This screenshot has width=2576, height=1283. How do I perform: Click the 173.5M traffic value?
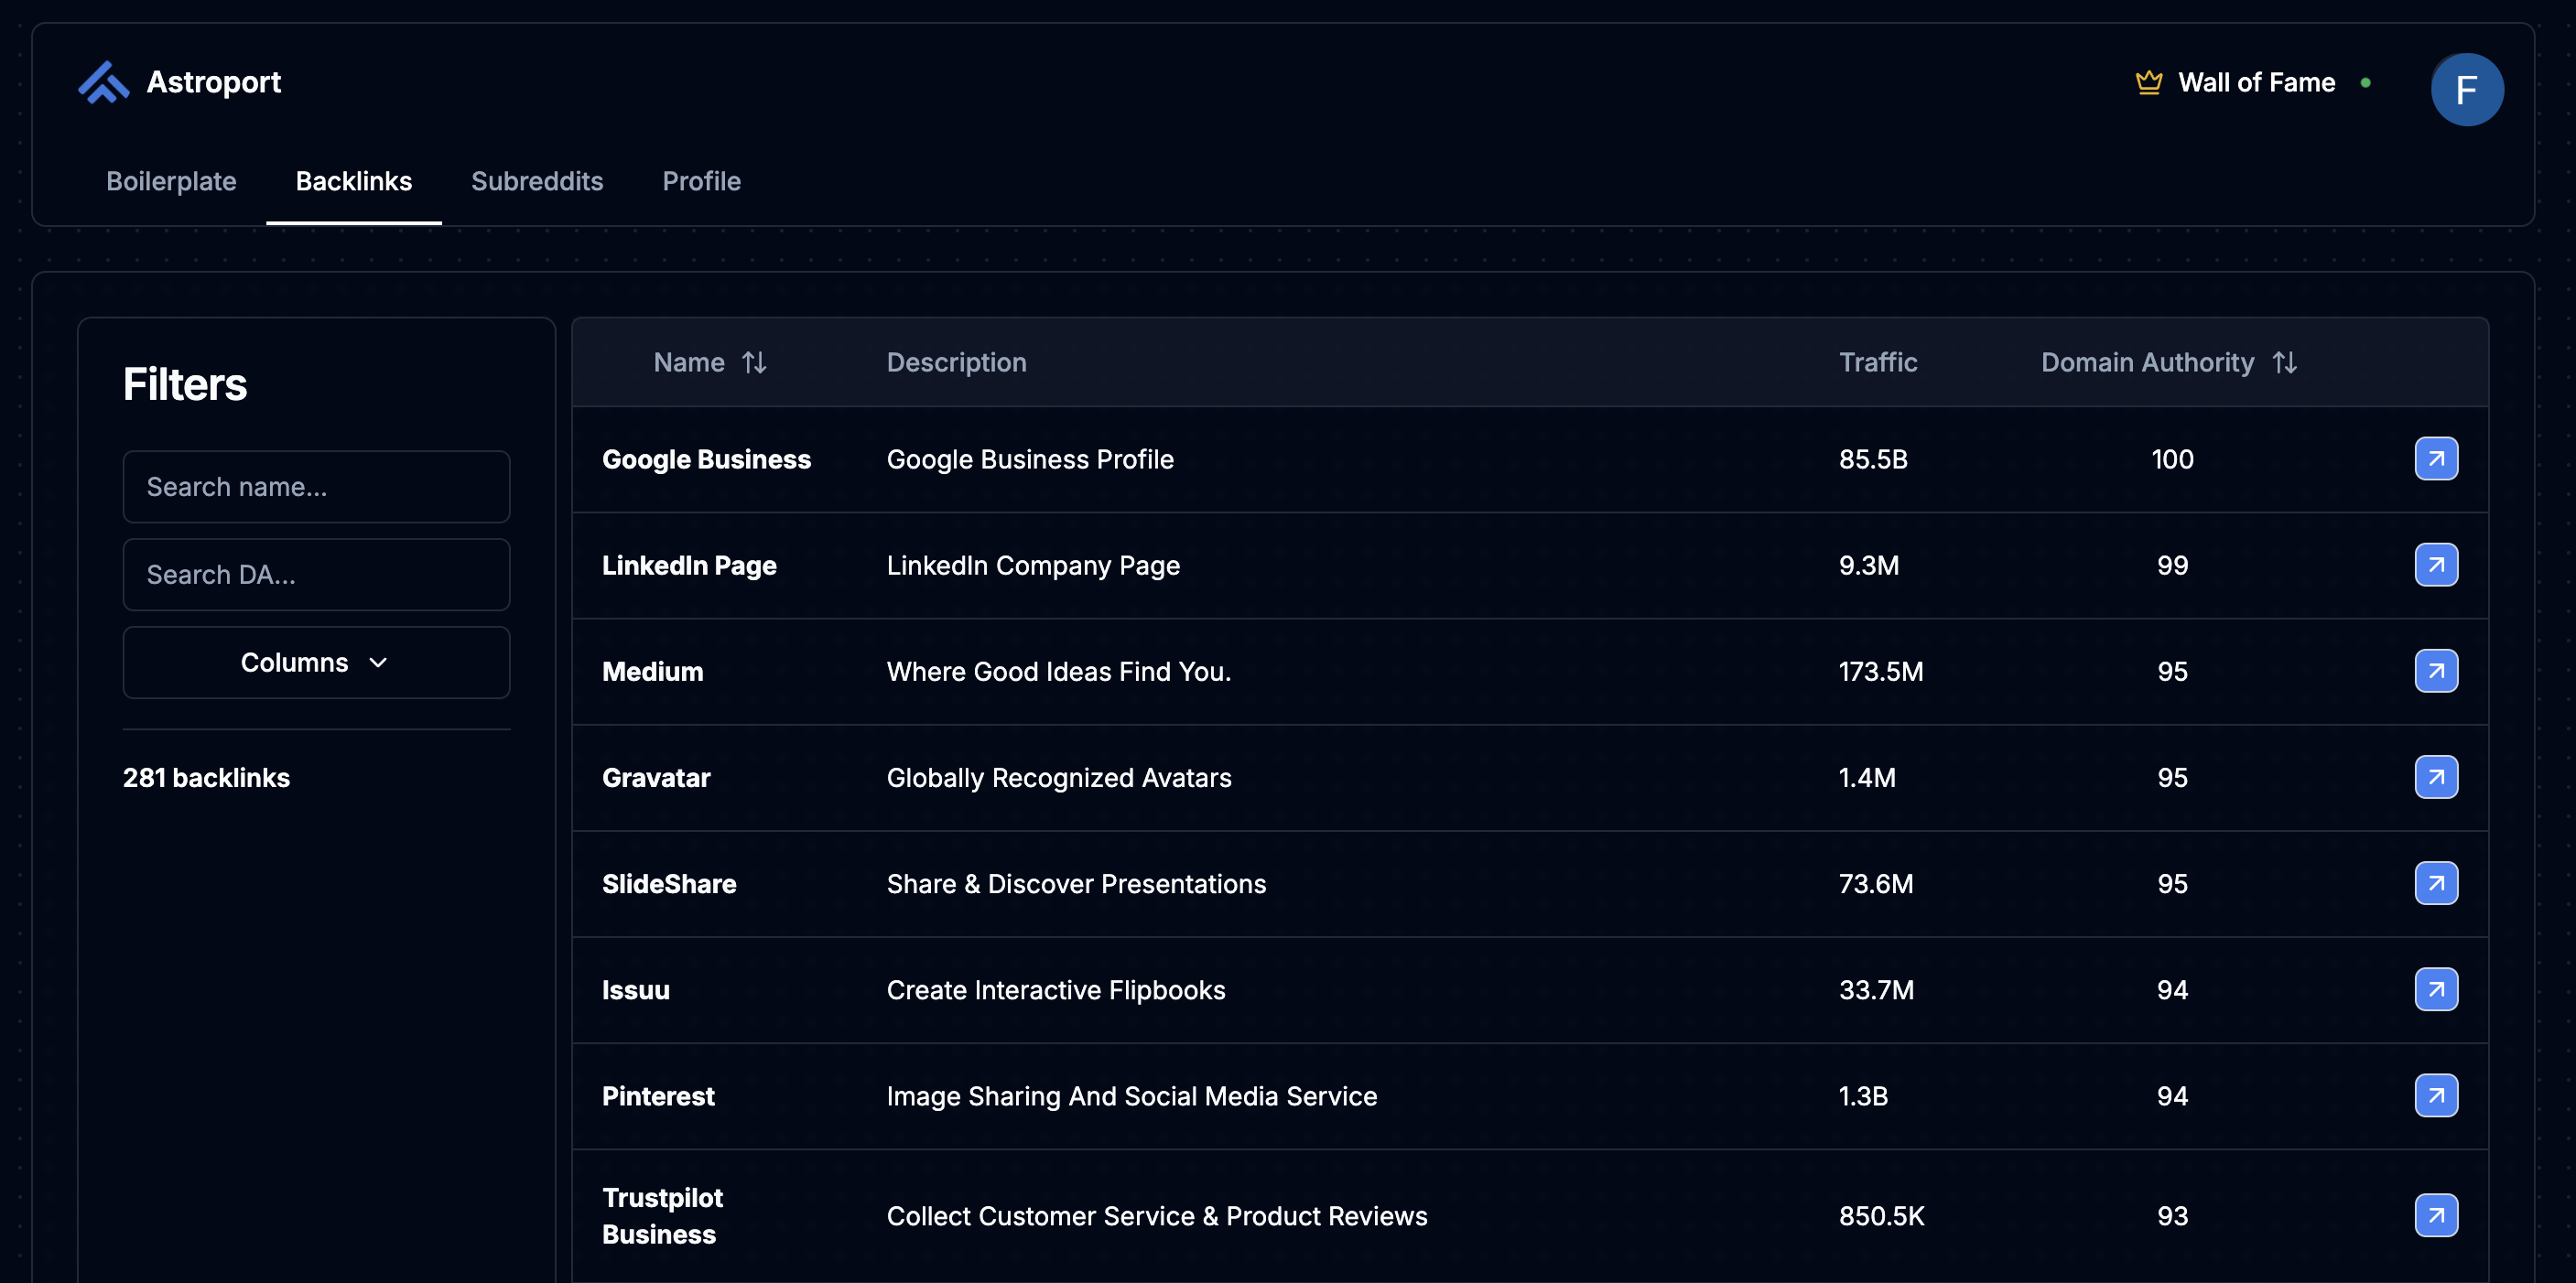click(x=1881, y=671)
